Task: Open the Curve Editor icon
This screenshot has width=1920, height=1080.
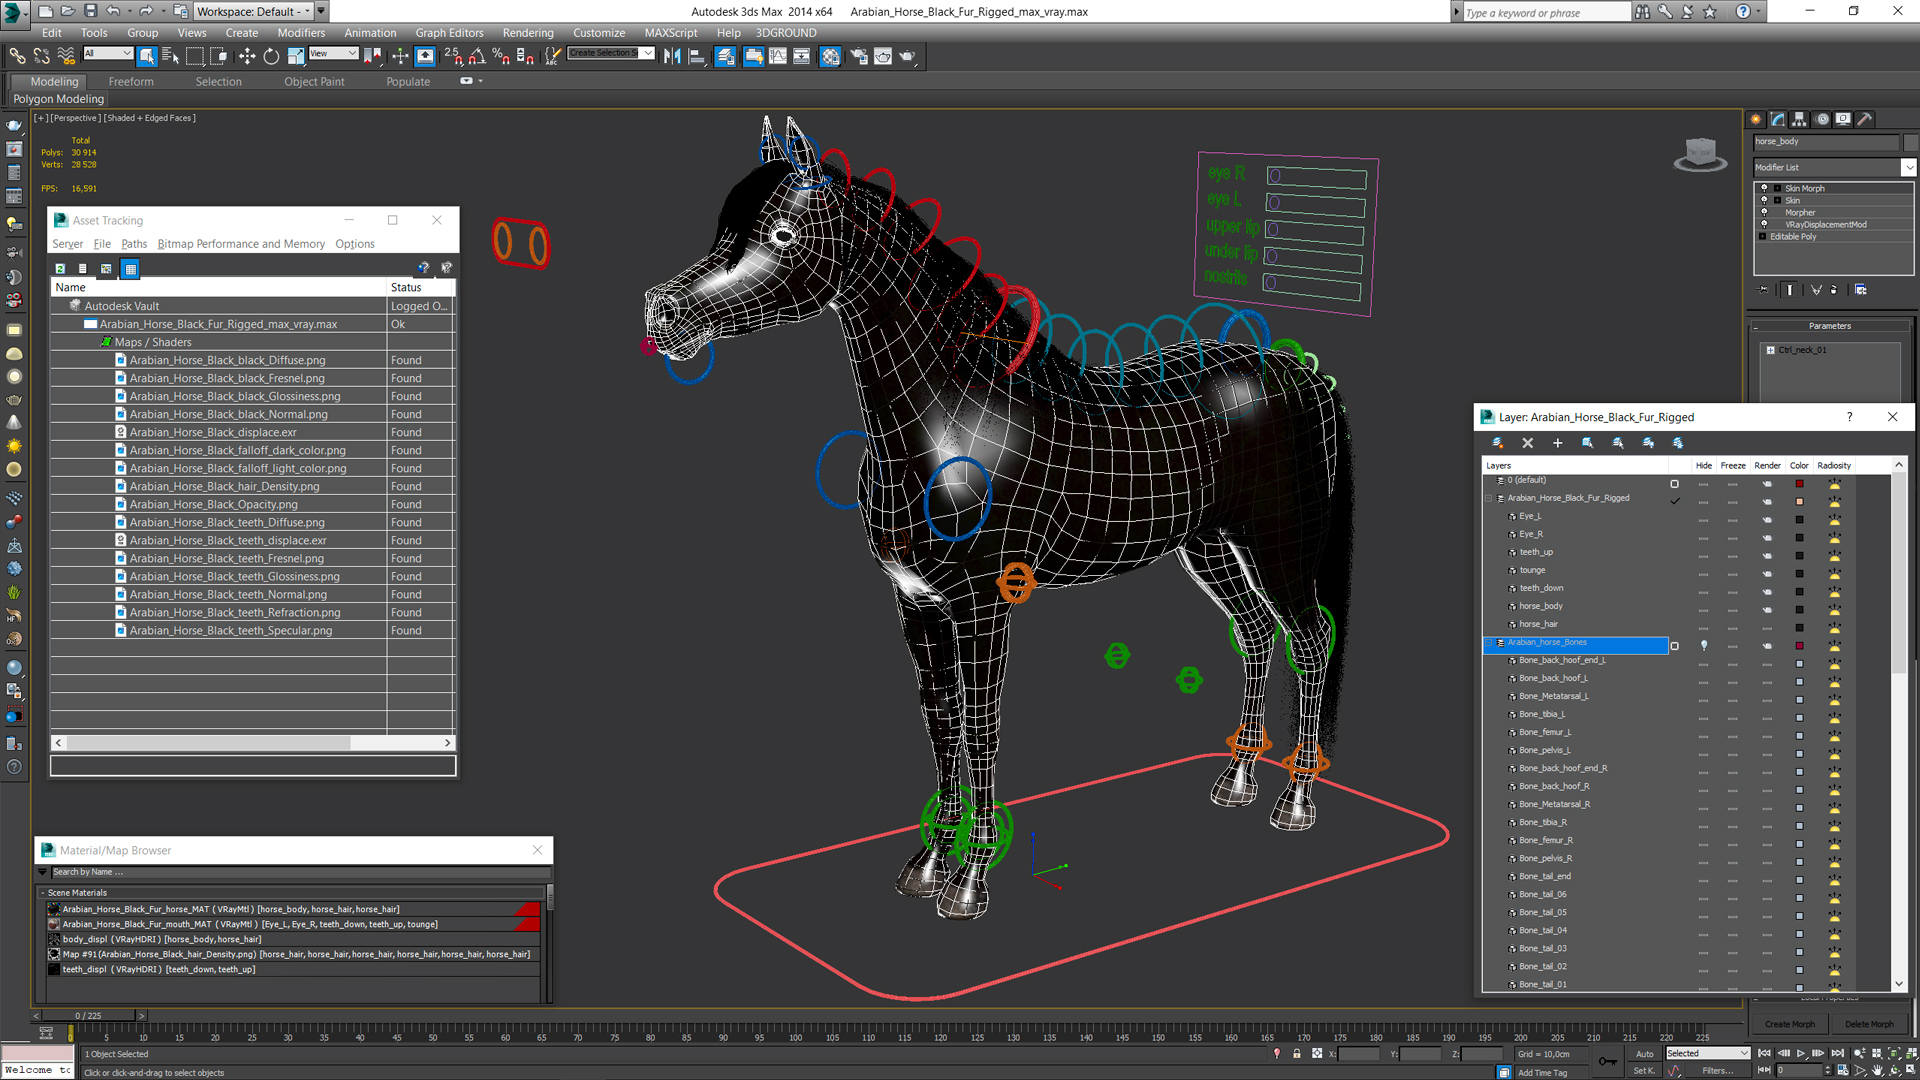Action: pyautogui.click(x=778, y=56)
